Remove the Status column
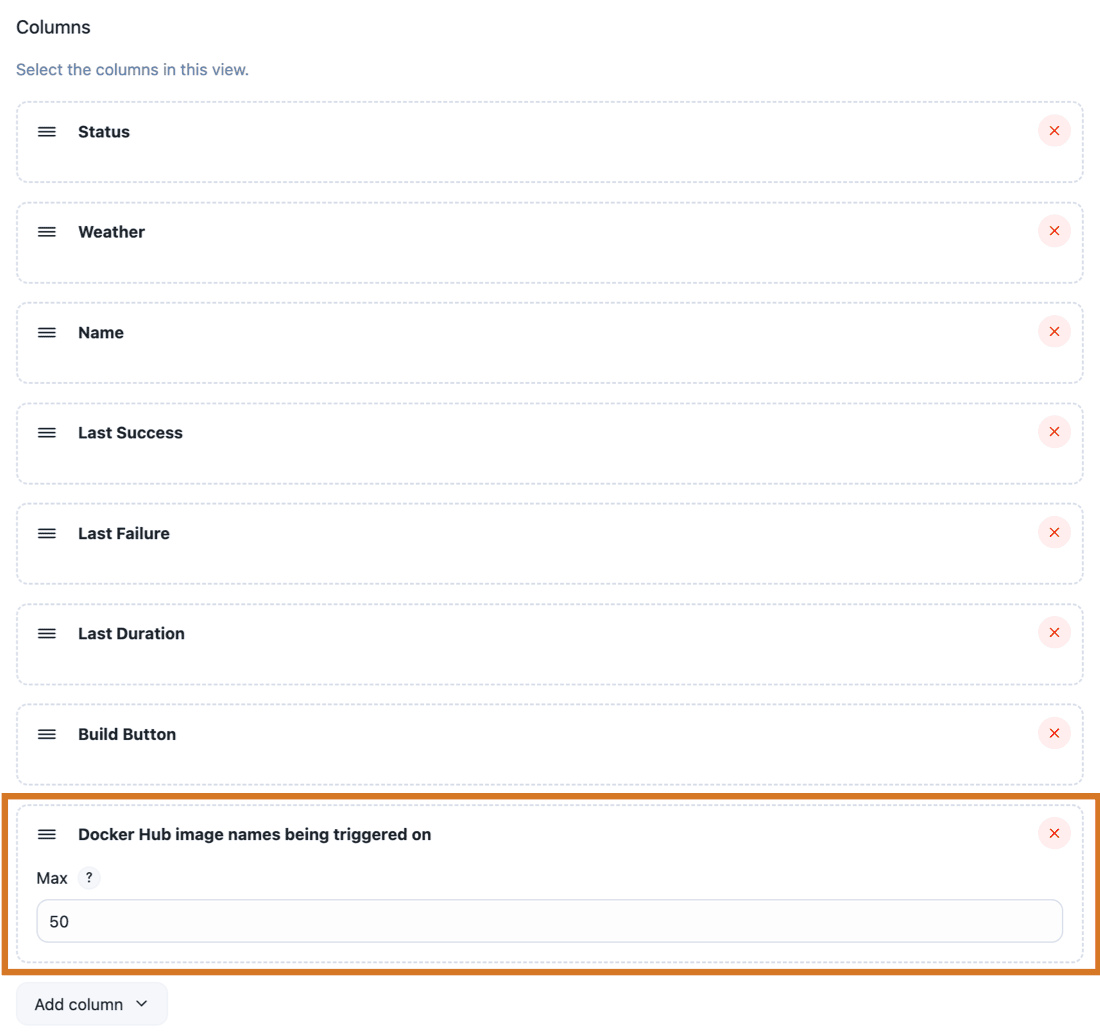Screen dimensions: 1100x1036 pos(1054,131)
